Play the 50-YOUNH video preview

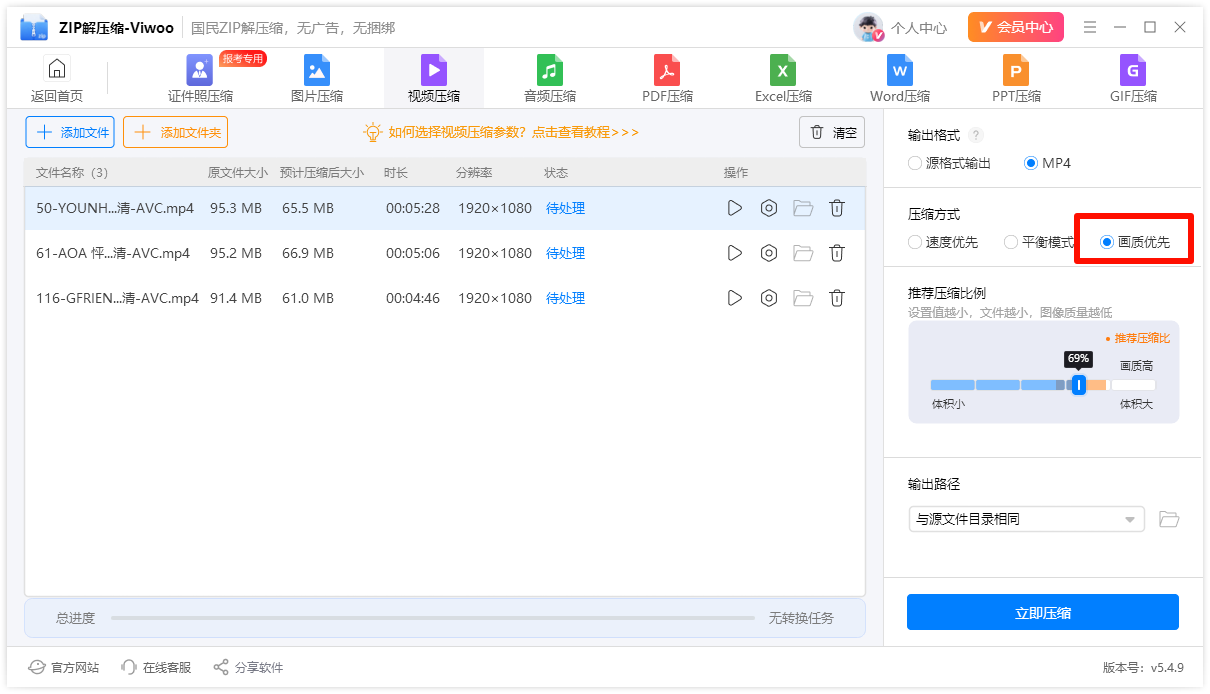click(x=735, y=208)
